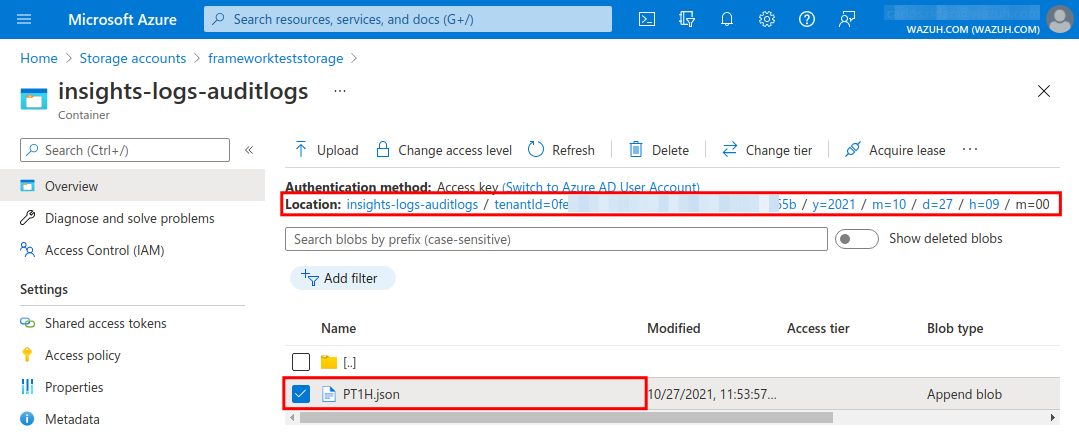Sort by Blob type column header

pos(955,328)
